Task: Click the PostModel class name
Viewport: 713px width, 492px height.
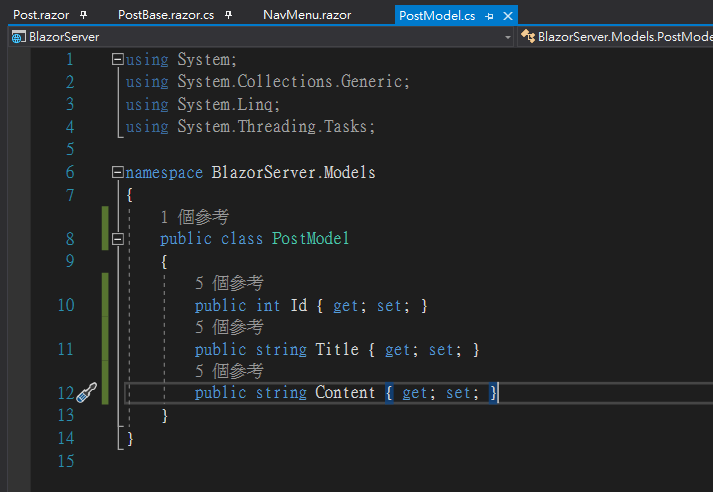Action: click(x=311, y=239)
